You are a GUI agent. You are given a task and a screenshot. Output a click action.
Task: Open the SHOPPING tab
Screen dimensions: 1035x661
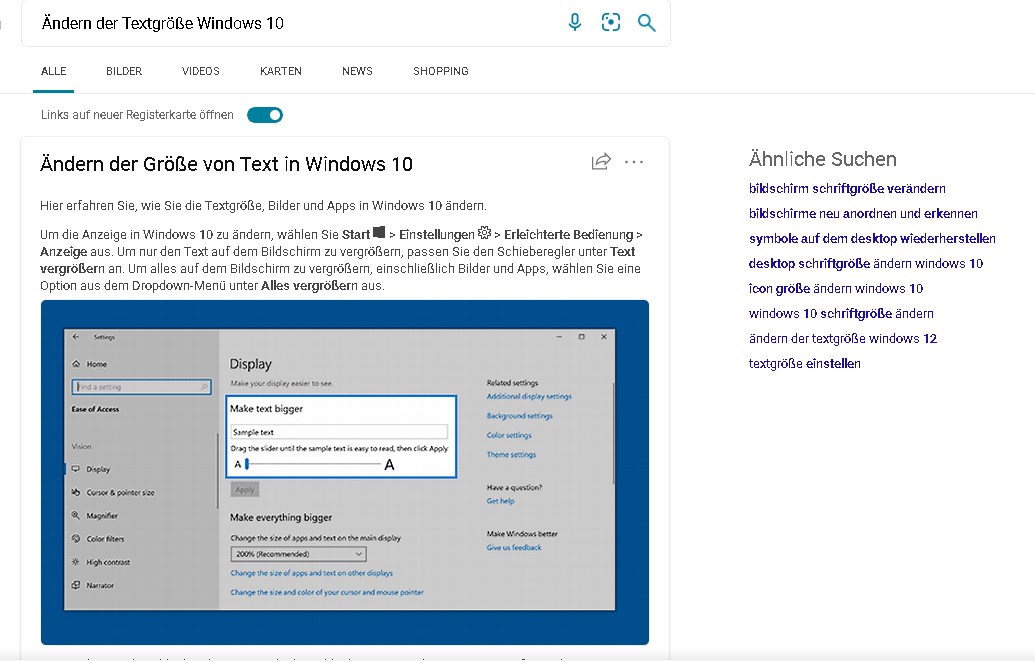tap(441, 71)
